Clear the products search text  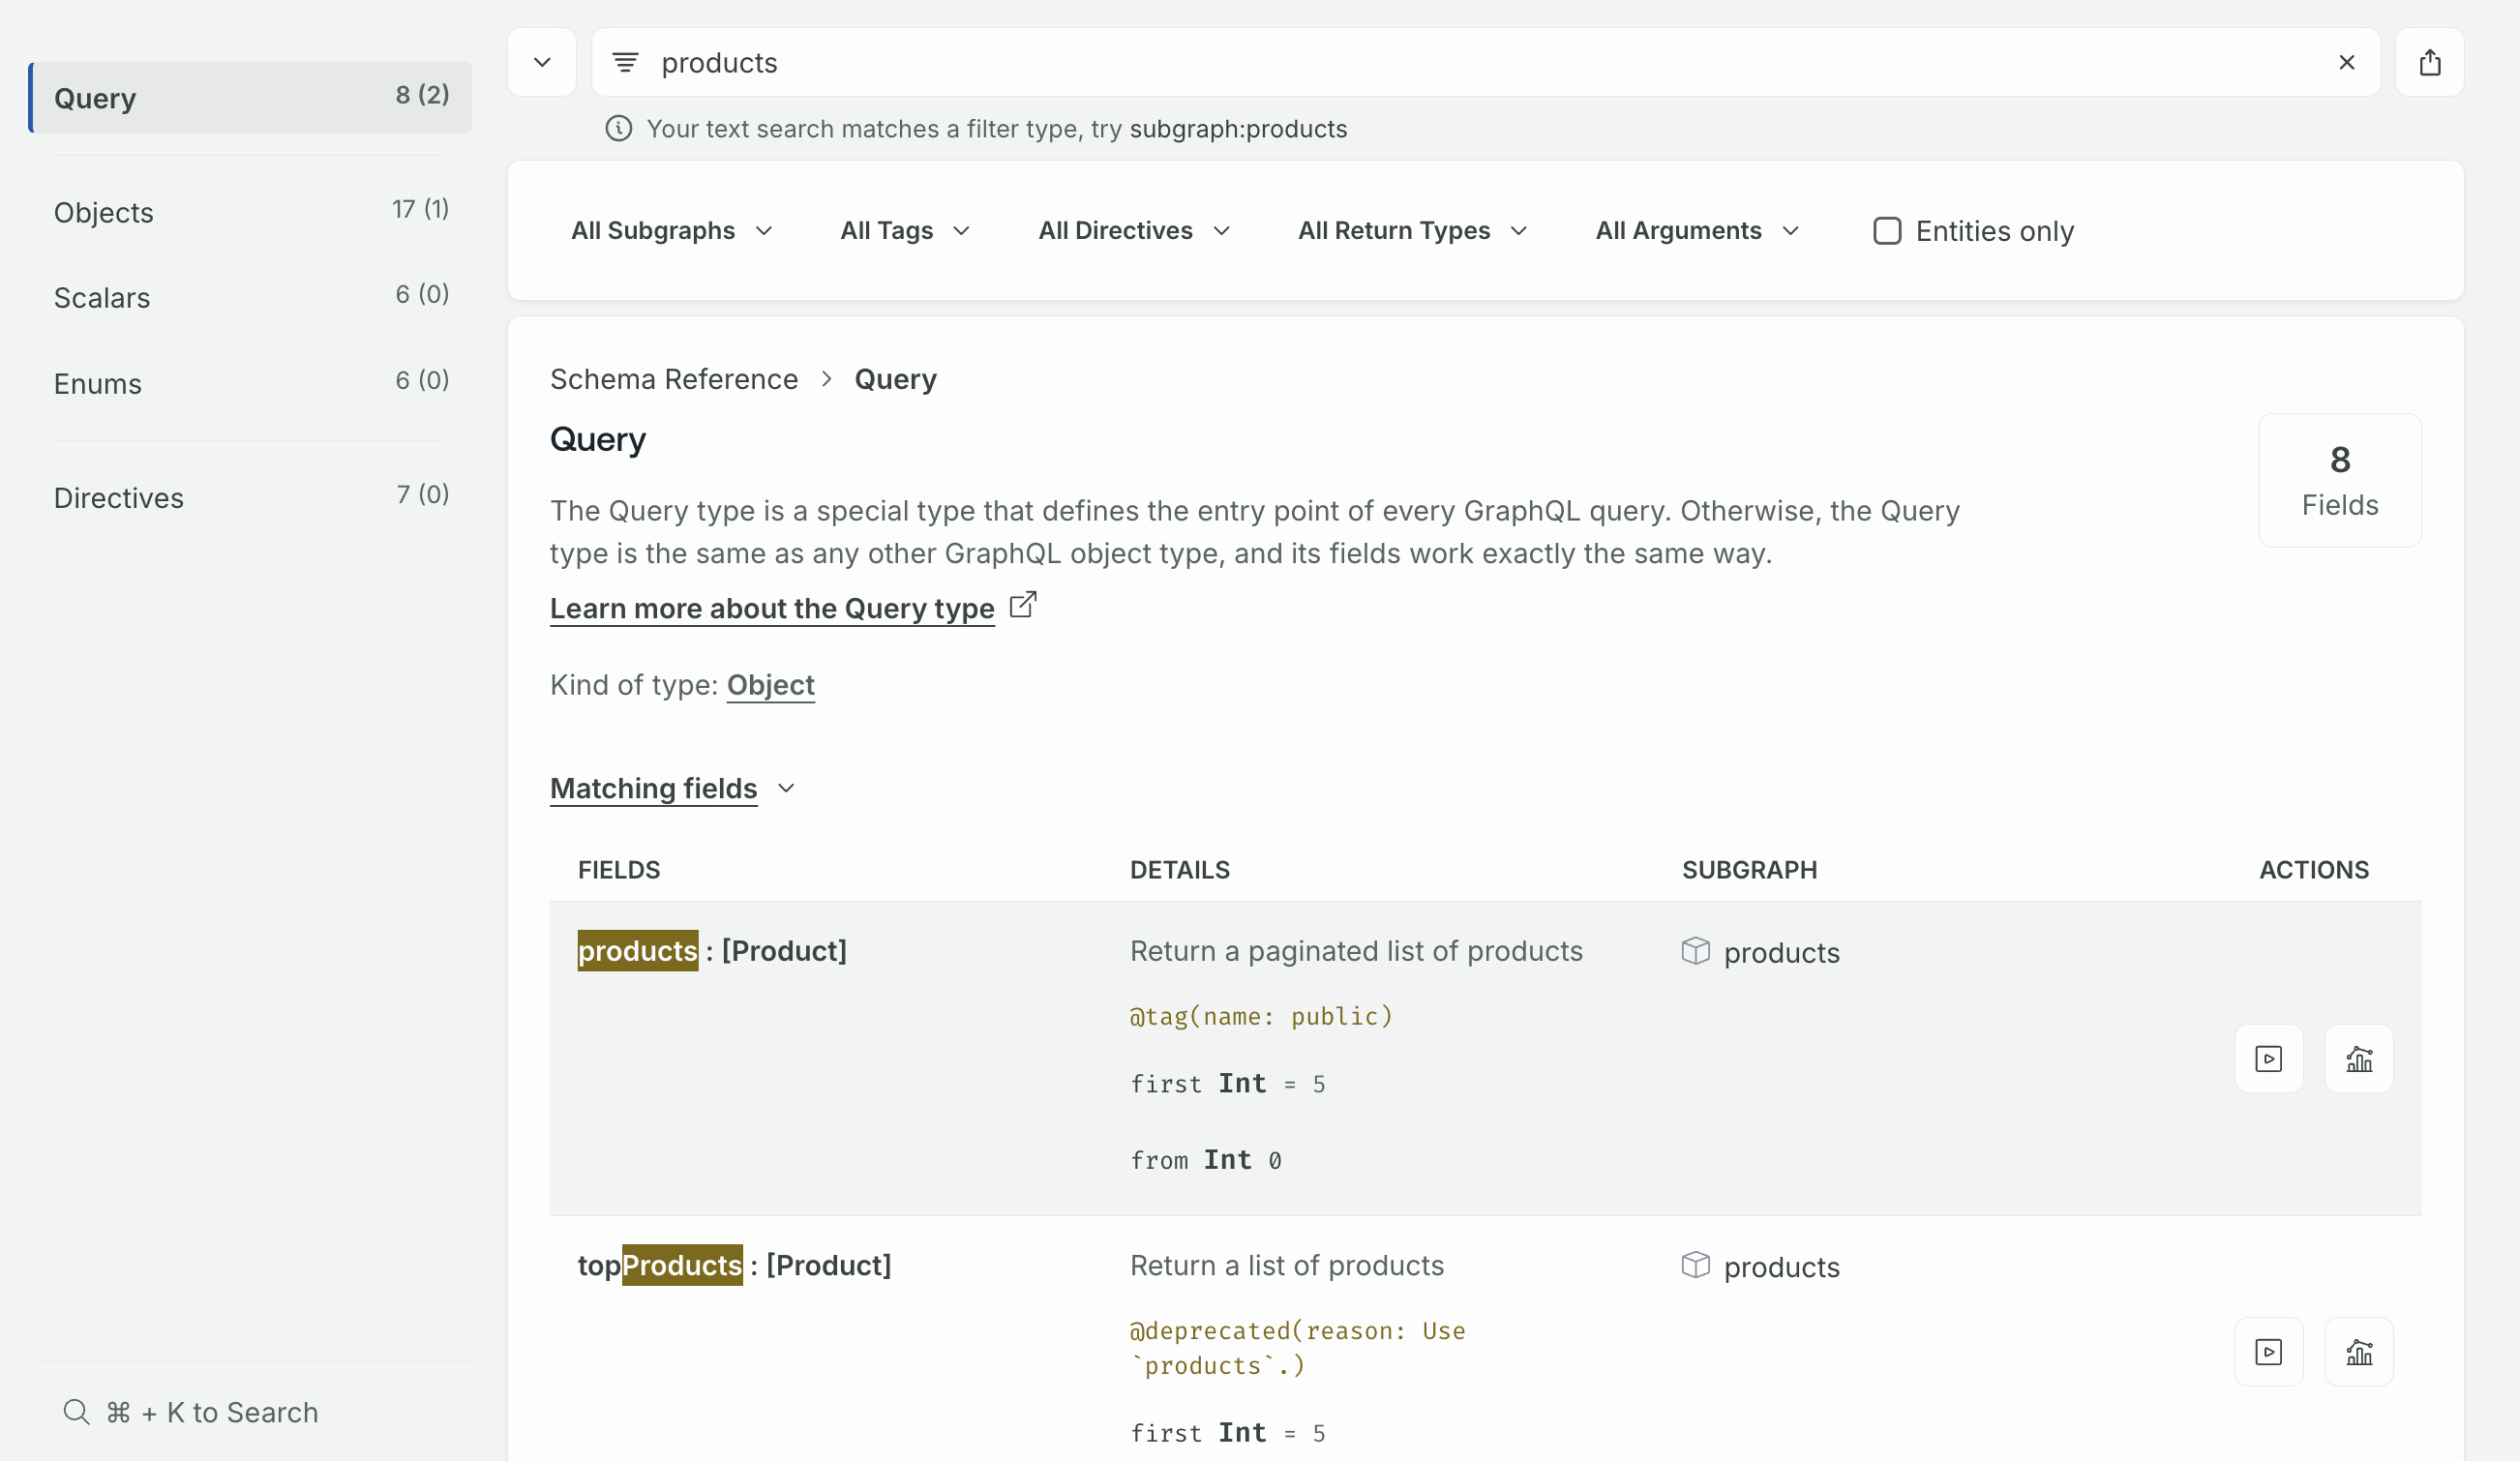[x=2346, y=62]
